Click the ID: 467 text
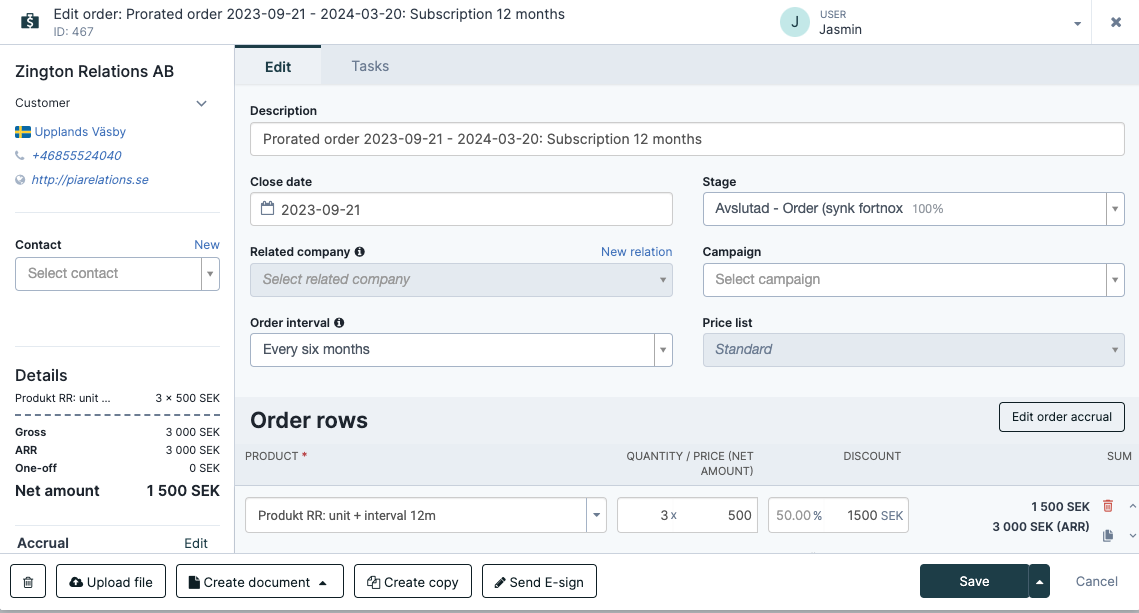1139x613 pixels. 73,32
